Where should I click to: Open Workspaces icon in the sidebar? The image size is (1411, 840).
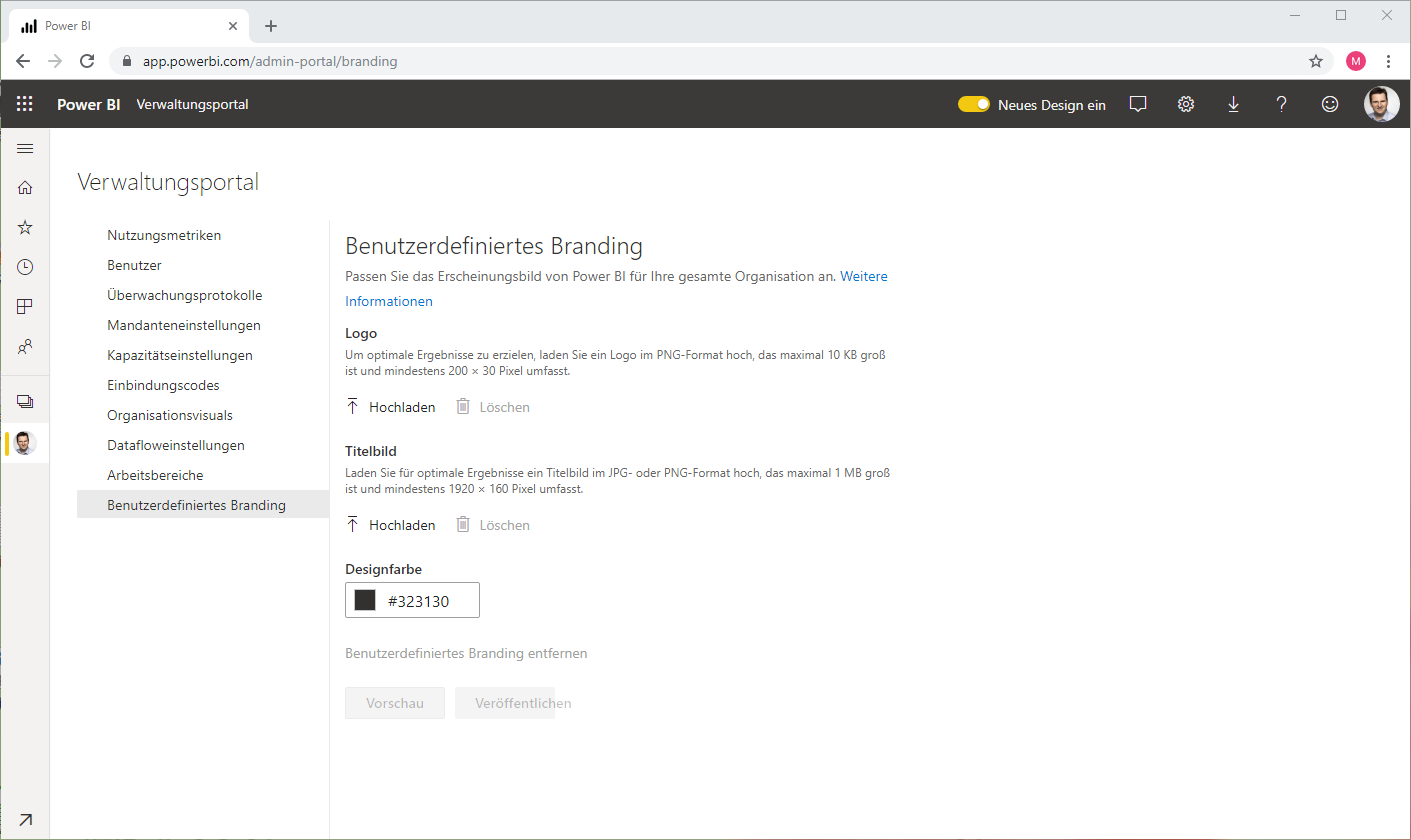click(25, 402)
